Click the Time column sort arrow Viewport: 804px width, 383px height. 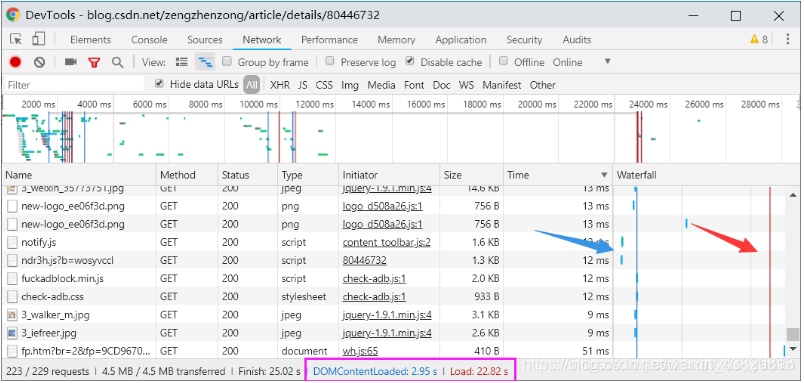pyautogui.click(x=605, y=175)
